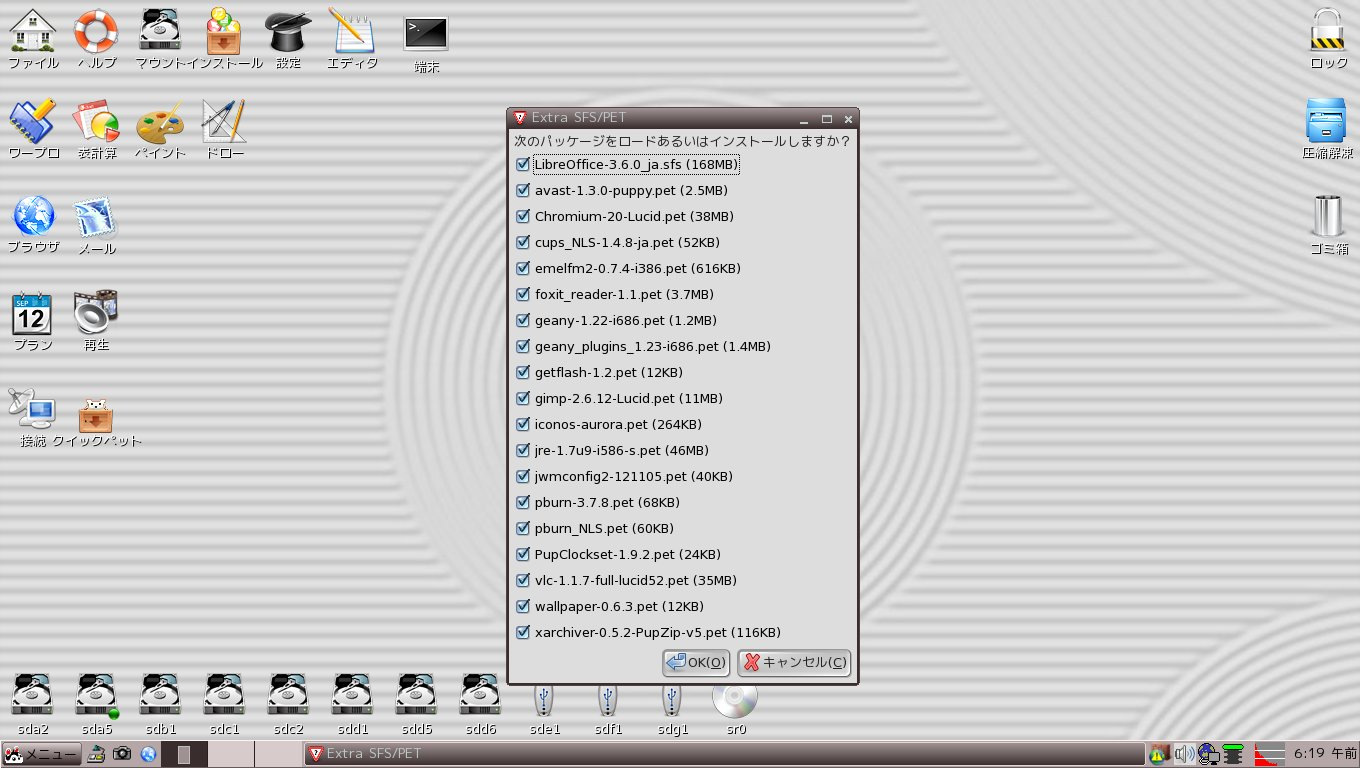Uncheck avast-1.3.0-puppy.pet package
This screenshot has width=1360, height=768.
(523, 190)
